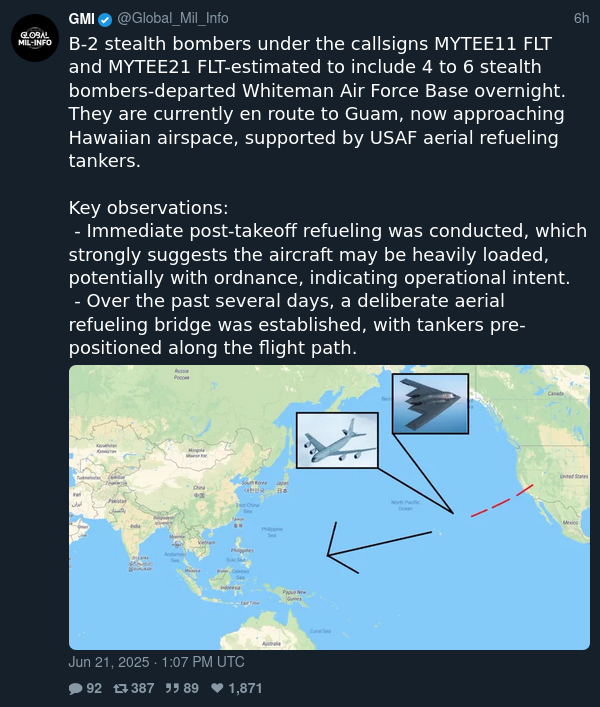600x707 pixels.
Task: Click the quote marks icon
Action: point(172,688)
